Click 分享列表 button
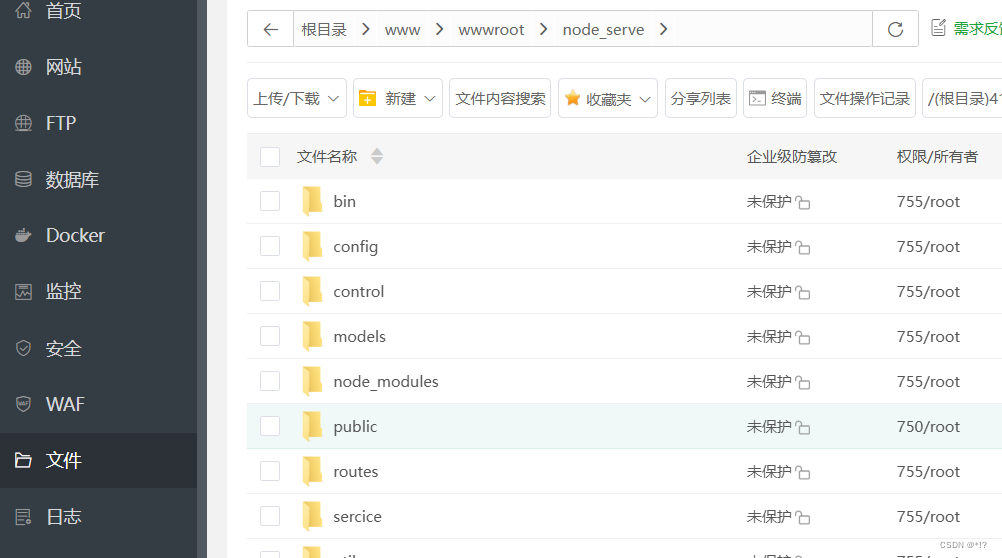The image size is (1002, 558). pyautogui.click(x=700, y=98)
